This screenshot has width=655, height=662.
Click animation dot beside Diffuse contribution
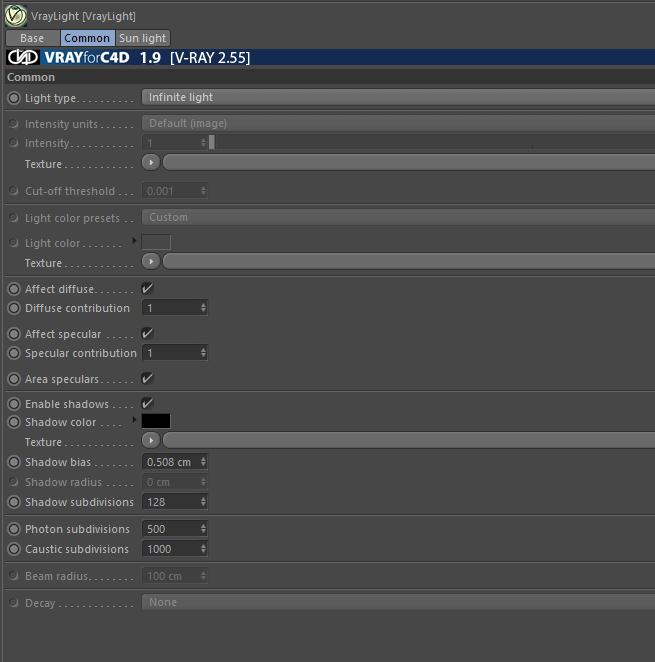pos(14,308)
